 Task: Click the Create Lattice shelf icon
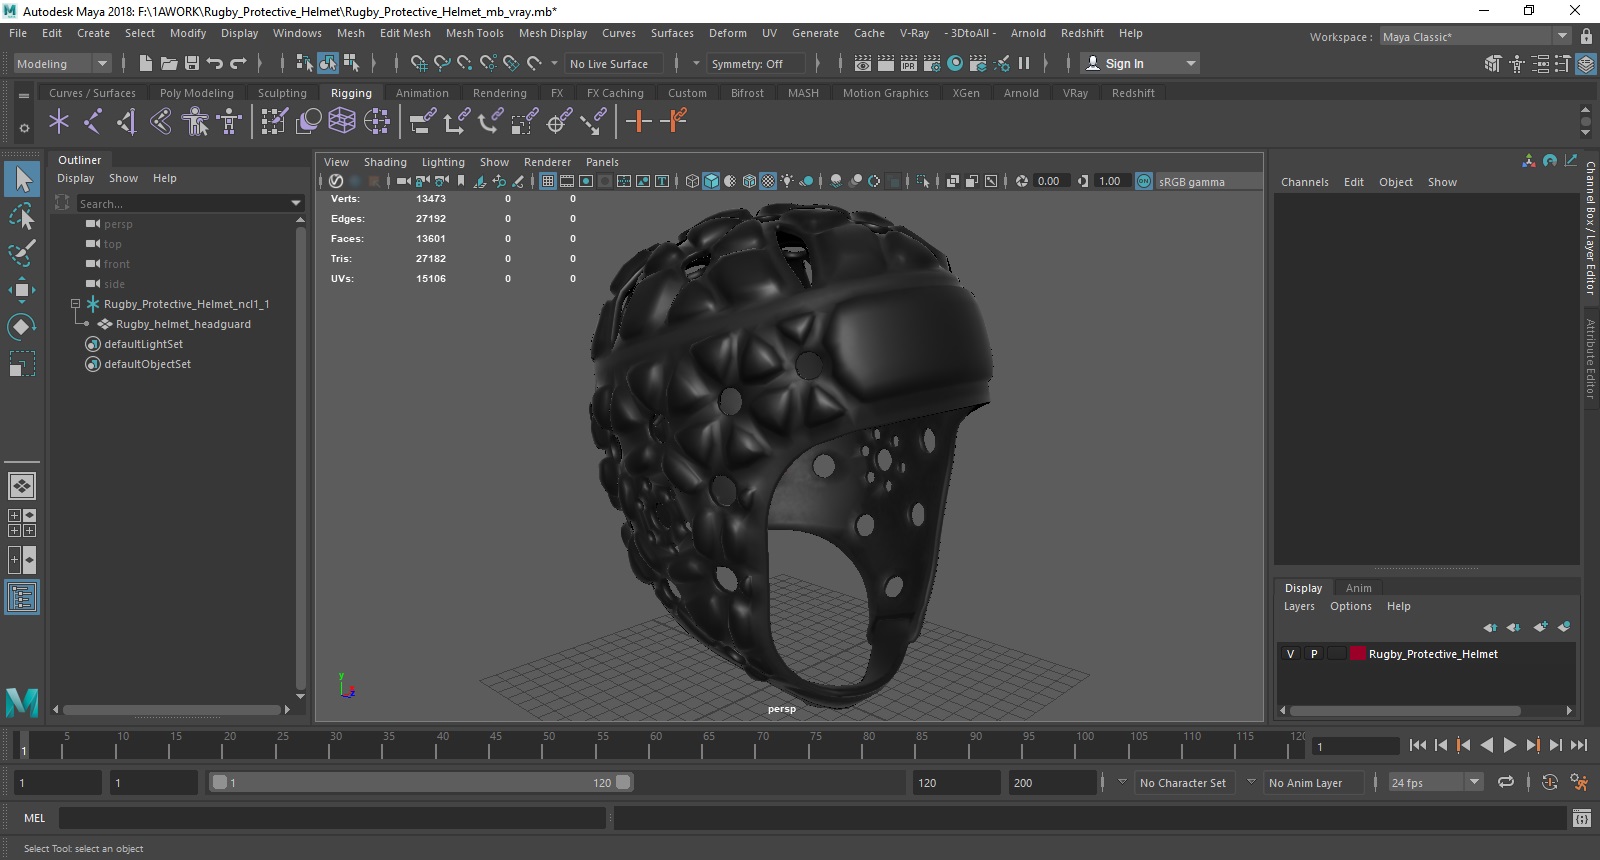coord(342,122)
